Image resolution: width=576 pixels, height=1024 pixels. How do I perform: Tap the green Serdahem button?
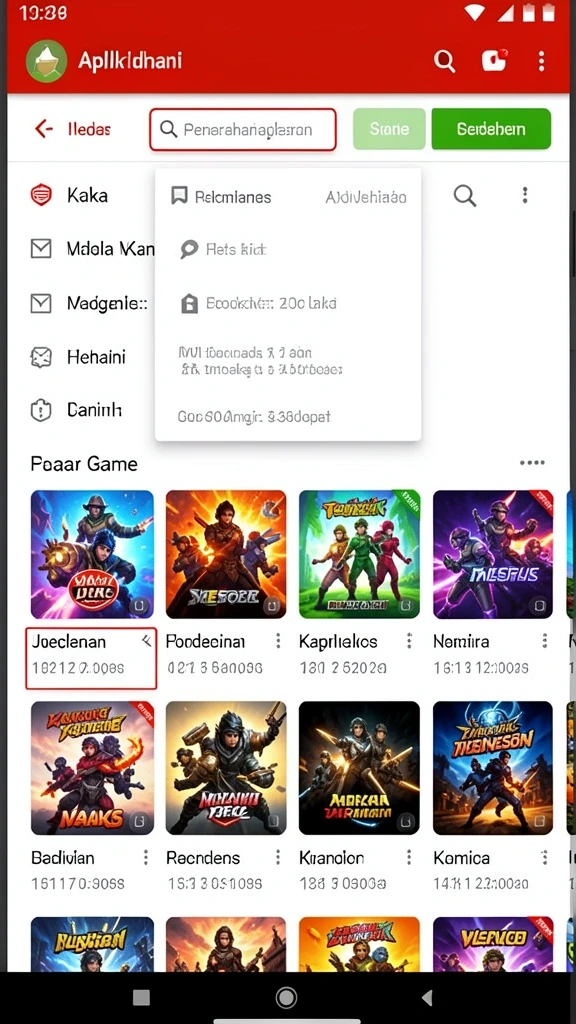point(491,129)
